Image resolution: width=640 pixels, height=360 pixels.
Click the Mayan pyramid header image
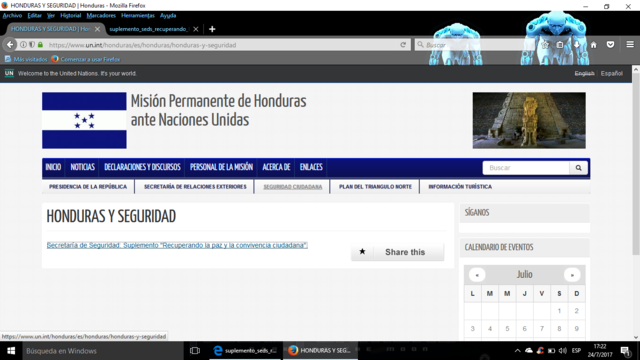tap(529, 120)
